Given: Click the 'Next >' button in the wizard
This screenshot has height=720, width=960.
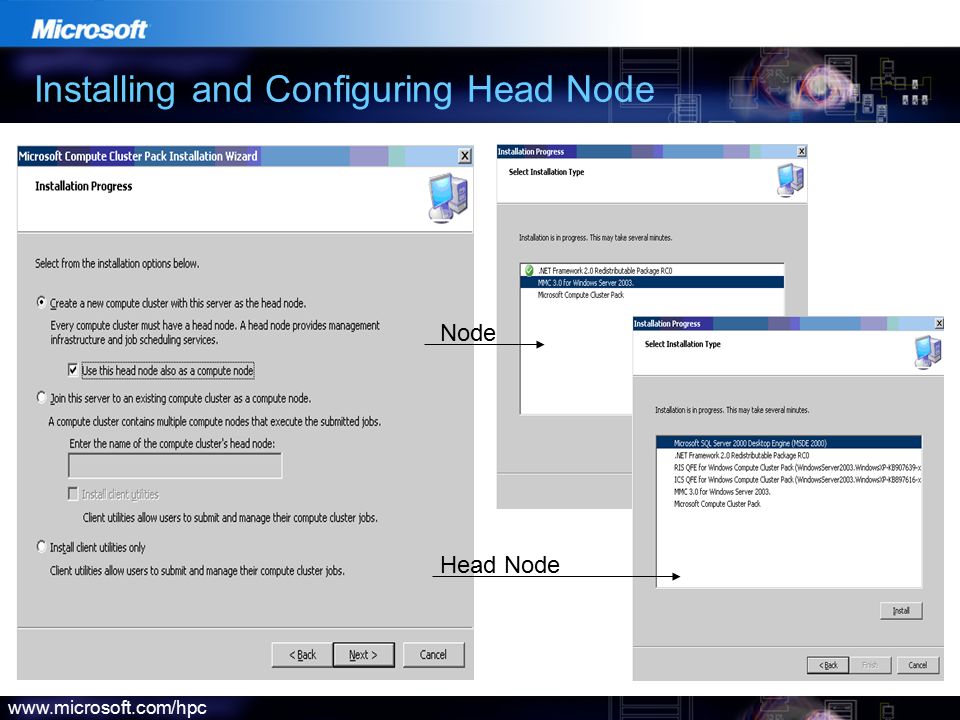Looking at the screenshot, I should pyautogui.click(x=364, y=654).
